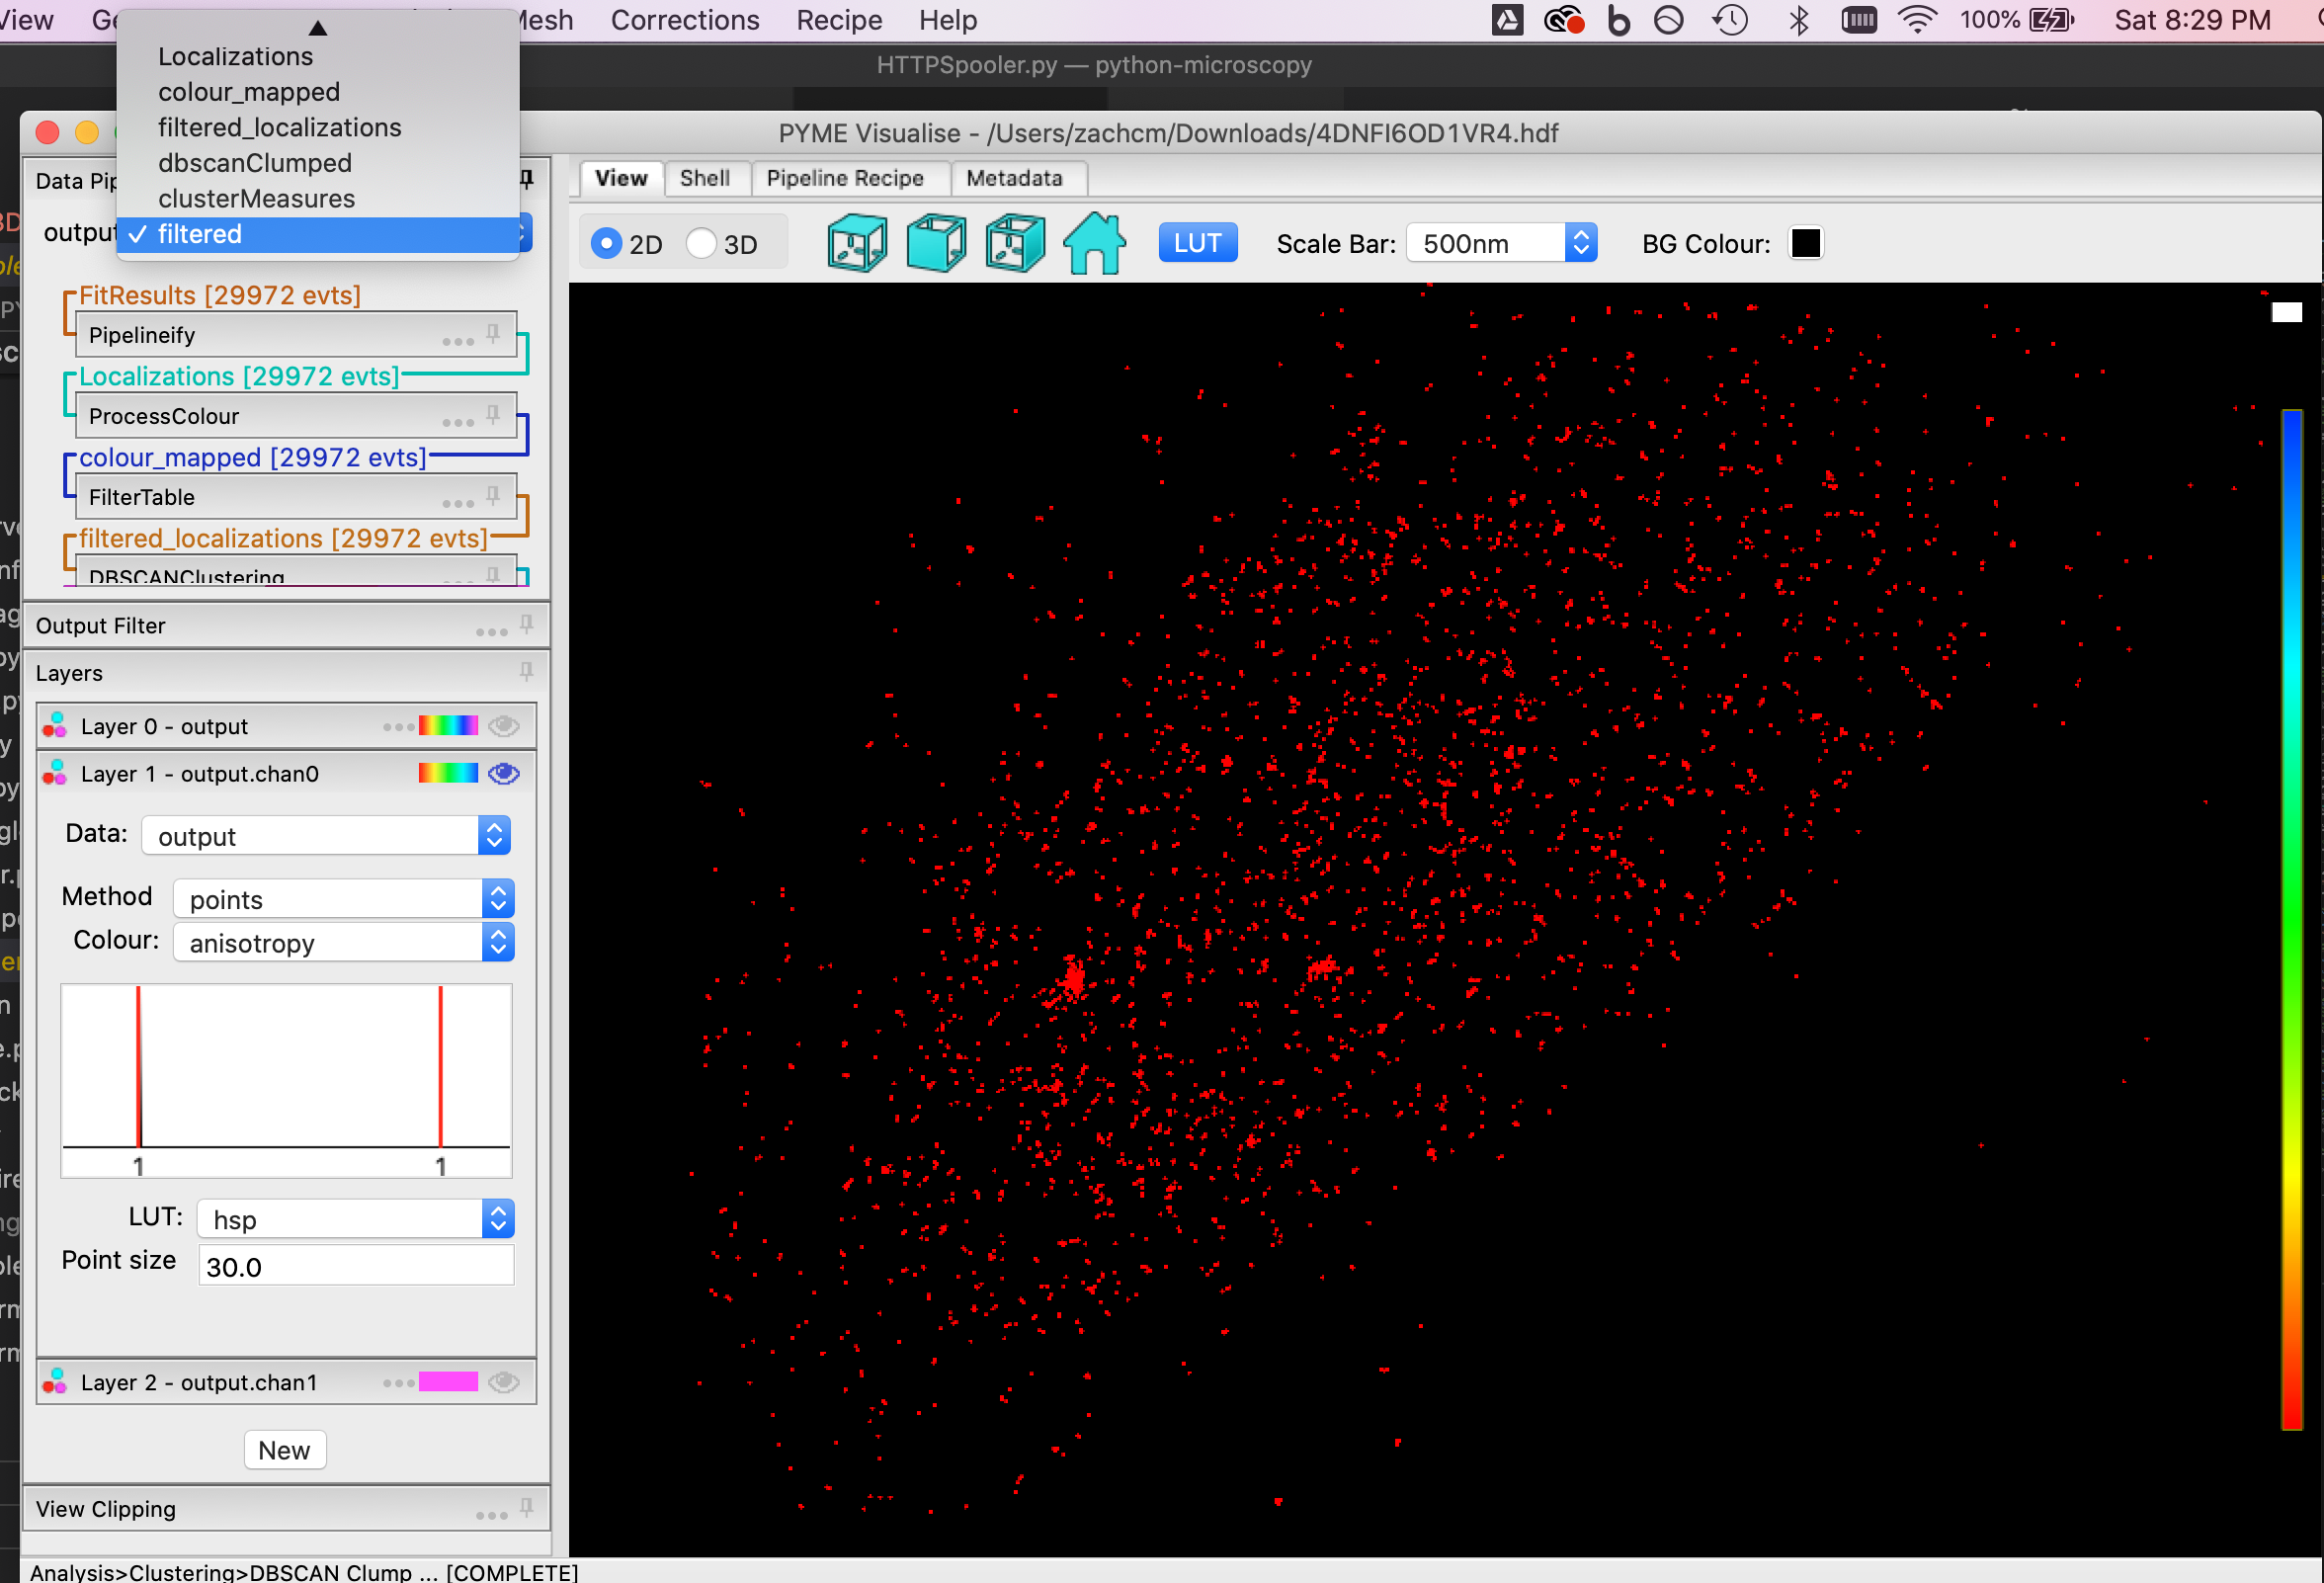The height and width of the screenshot is (1583, 2324).
Task: Hide Layer 1 output.chan0 with eye icon
Action: (x=504, y=773)
